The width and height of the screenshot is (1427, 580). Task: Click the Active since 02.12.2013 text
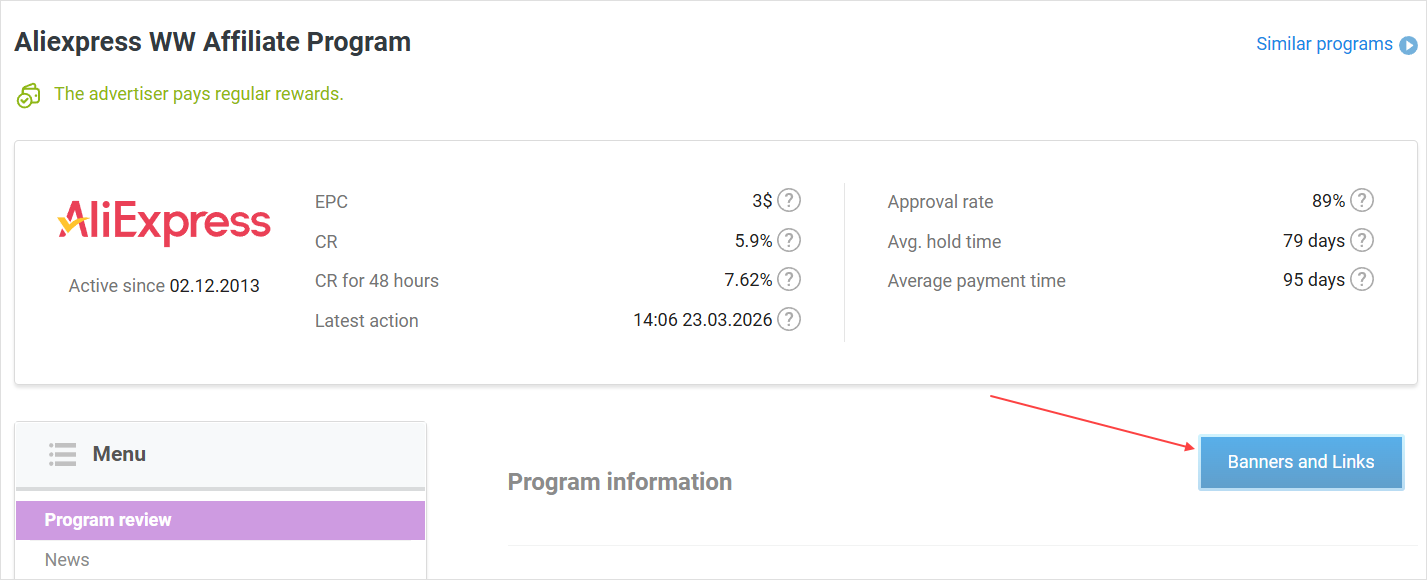click(x=164, y=286)
